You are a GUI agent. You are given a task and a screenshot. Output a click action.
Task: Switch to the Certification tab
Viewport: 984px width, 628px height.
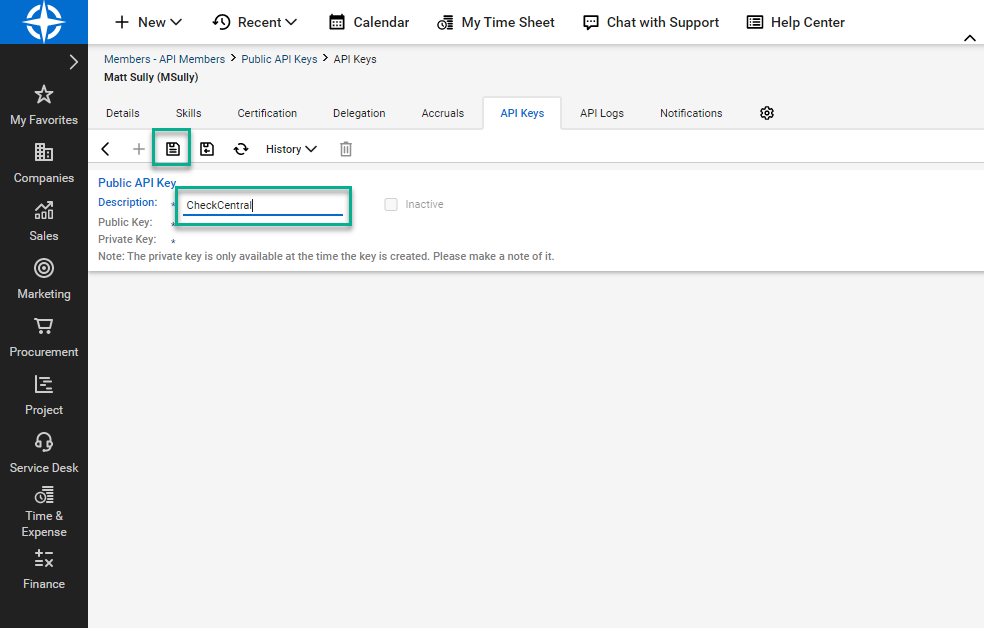pyautogui.click(x=267, y=113)
